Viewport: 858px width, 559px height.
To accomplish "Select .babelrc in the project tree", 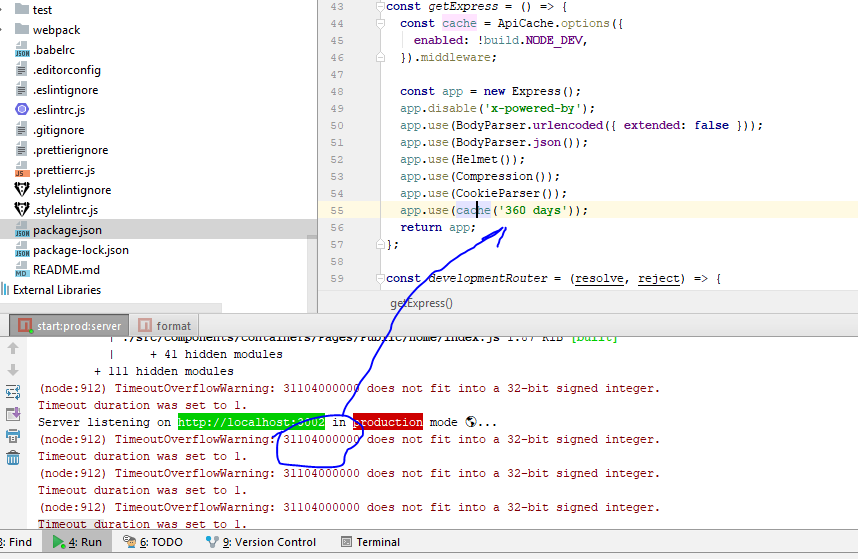I will click(54, 50).
